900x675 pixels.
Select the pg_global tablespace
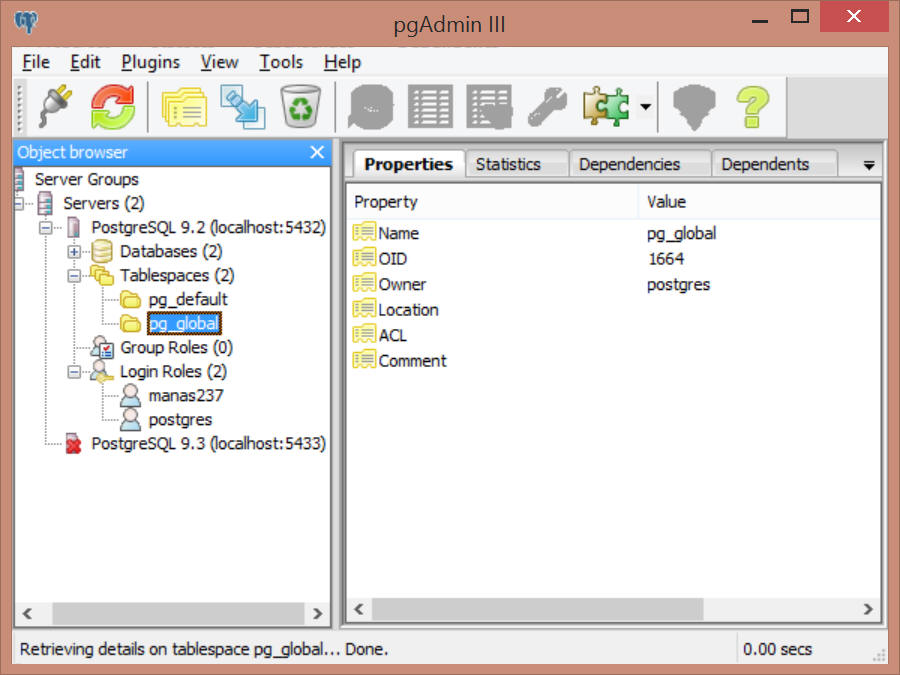pos(184,324)
